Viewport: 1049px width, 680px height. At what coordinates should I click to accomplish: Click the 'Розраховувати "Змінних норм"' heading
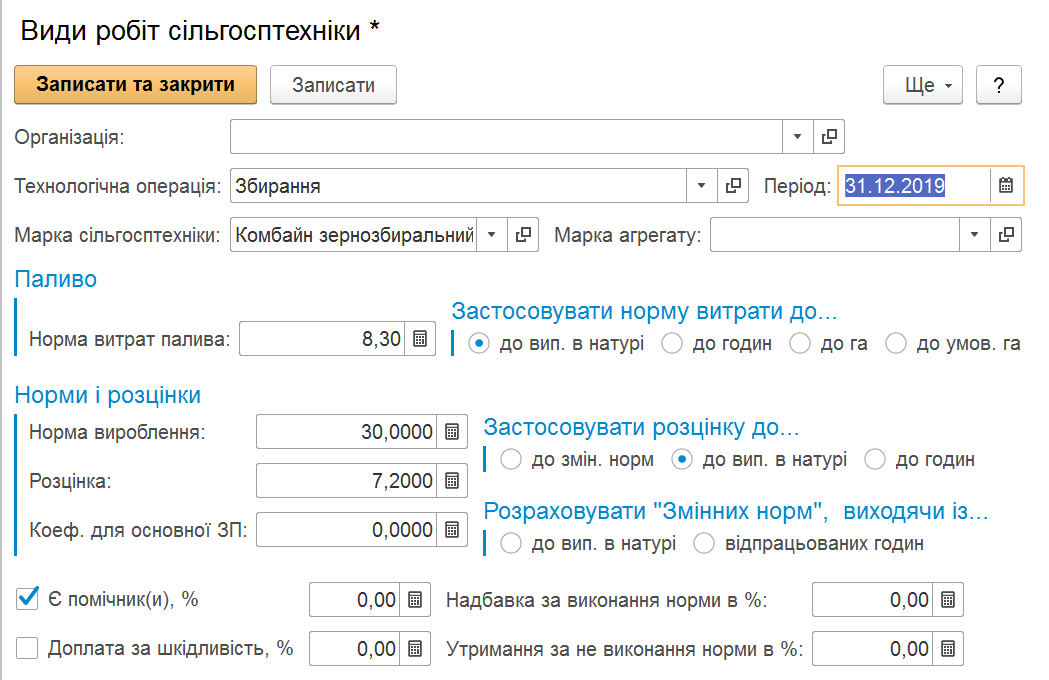point(736,511)
